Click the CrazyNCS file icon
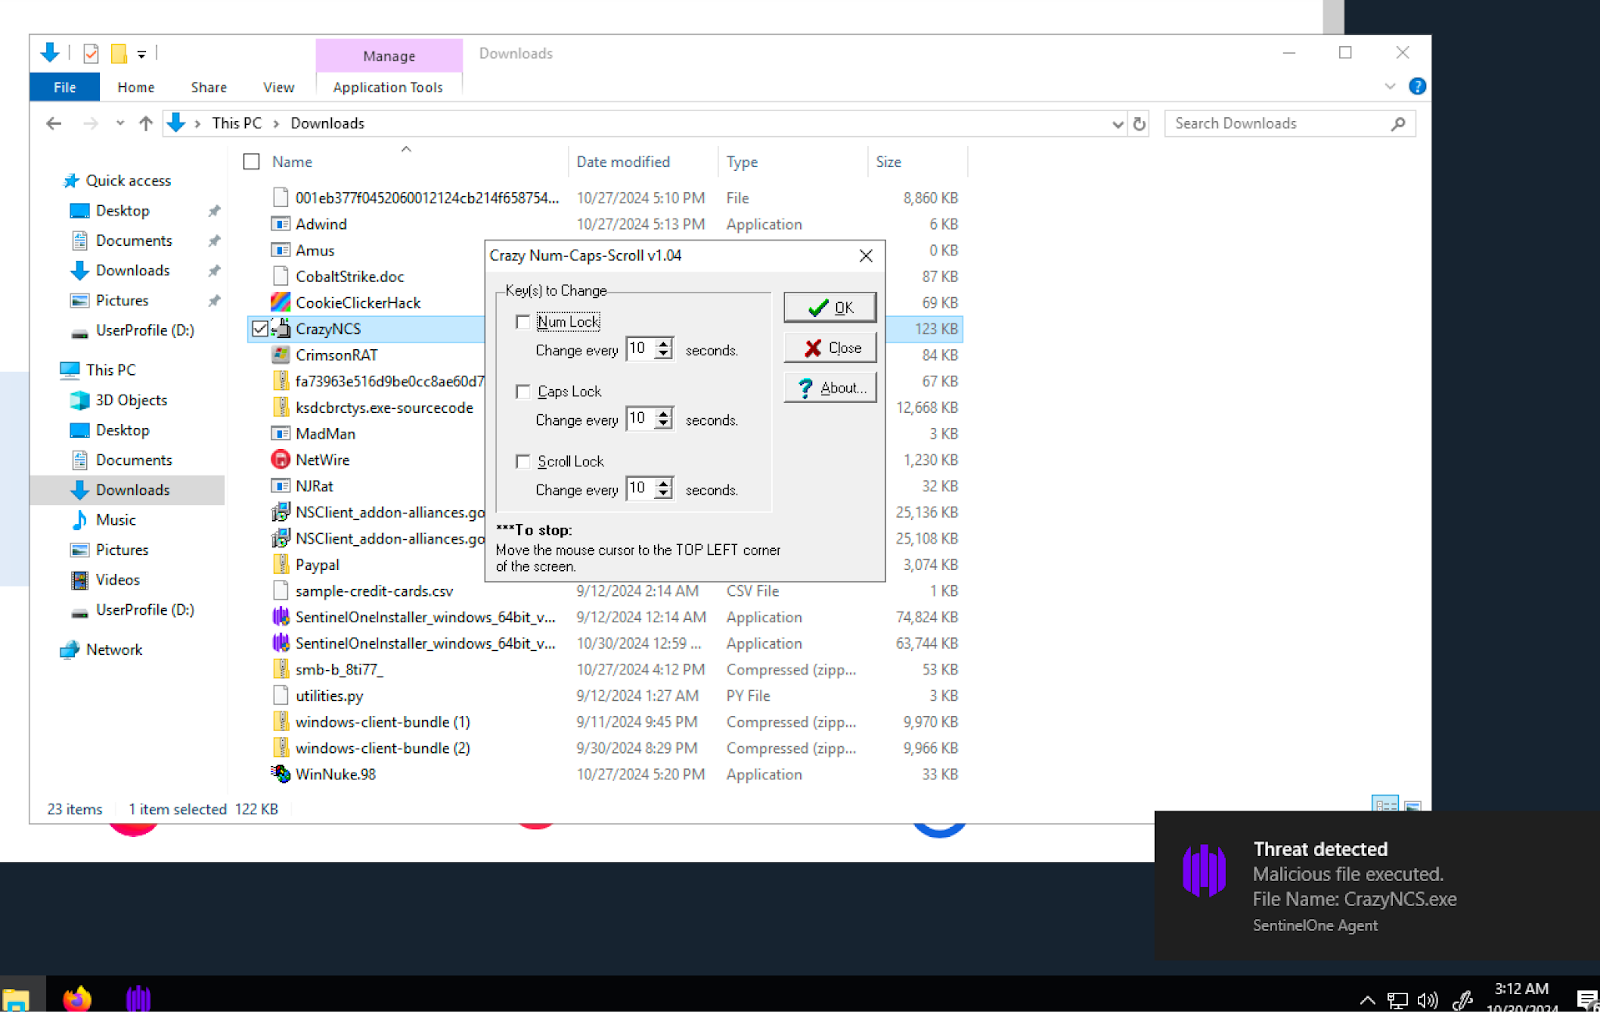The height and width of the screenshot is (1012, 1600). click(x=281, y=328)
